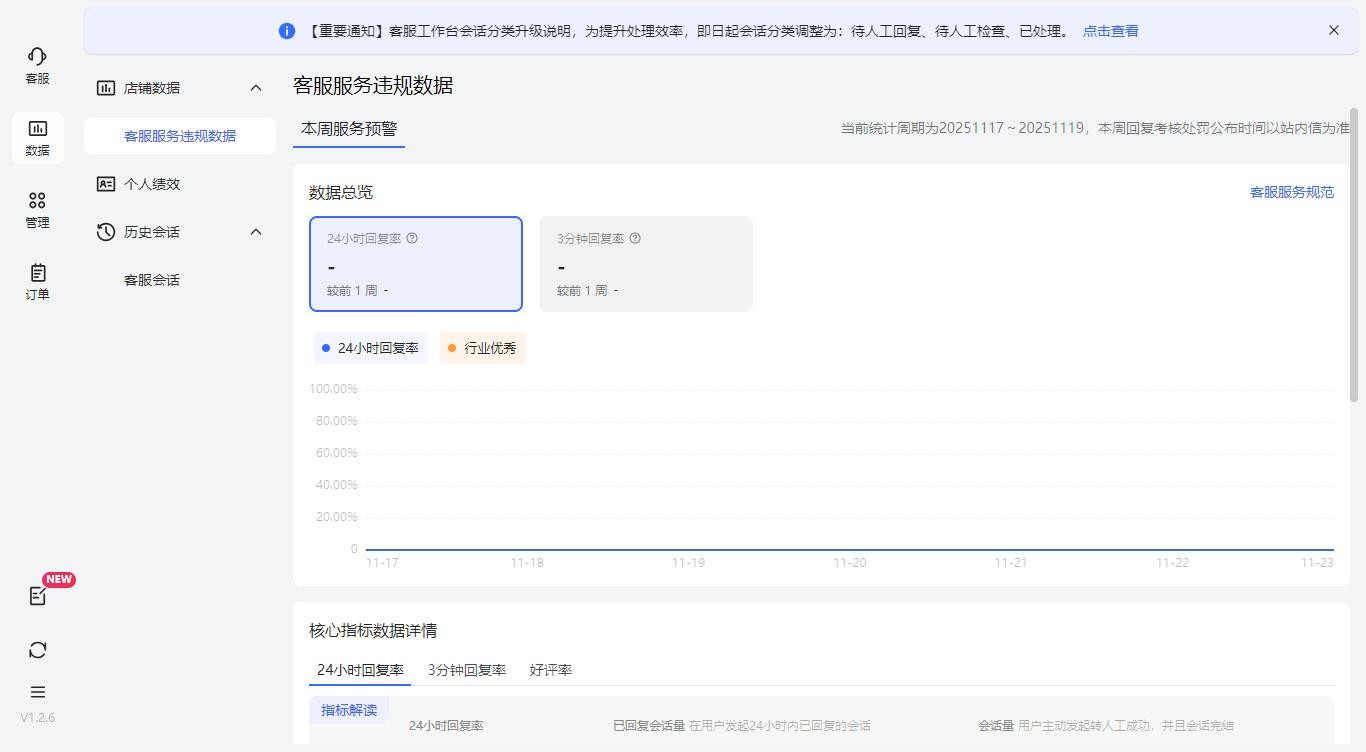Click the 已回复会话量 metric description
Viewport: 1366px width, 752px height.
point(742,726)
